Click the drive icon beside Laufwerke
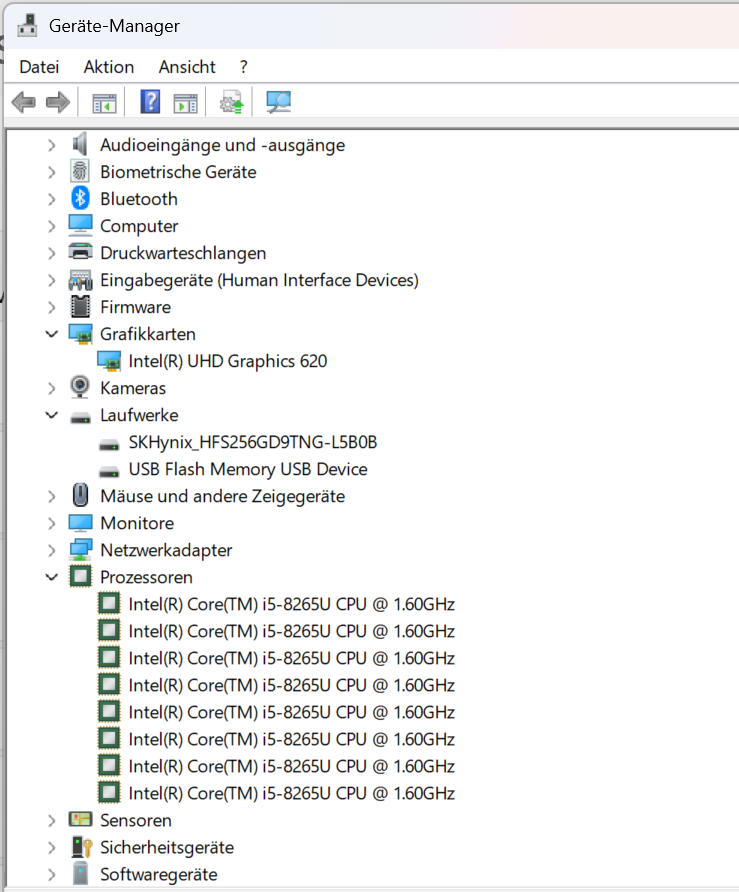 point(80,418)
